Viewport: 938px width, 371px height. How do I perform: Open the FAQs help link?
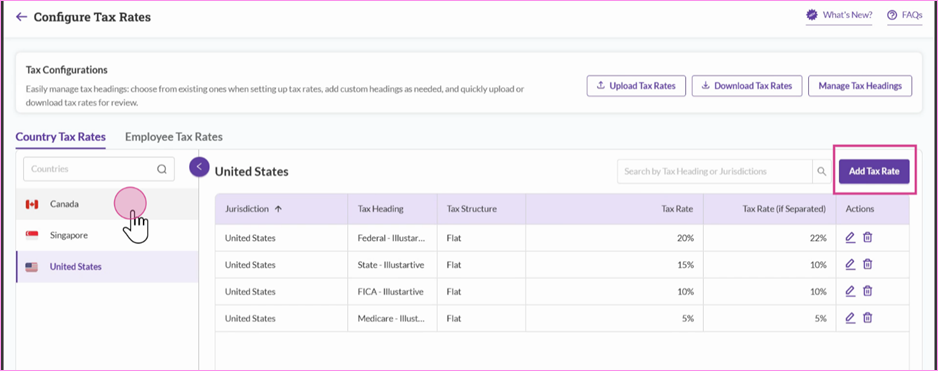pos(904,16)
